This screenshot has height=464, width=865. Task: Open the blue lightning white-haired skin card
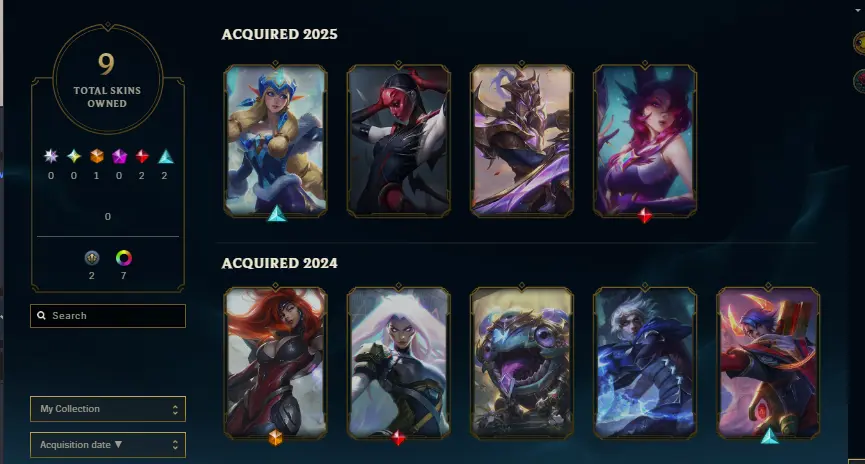click(x=645, y=362)
